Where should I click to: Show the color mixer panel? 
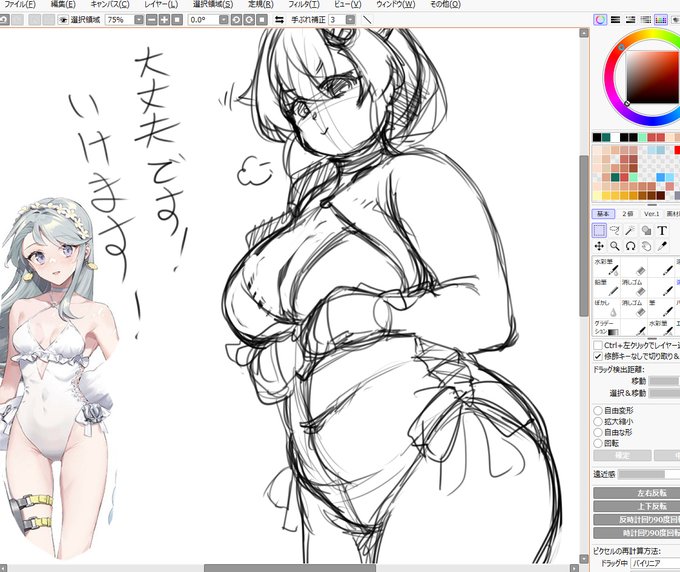click(x=645, y=20)
